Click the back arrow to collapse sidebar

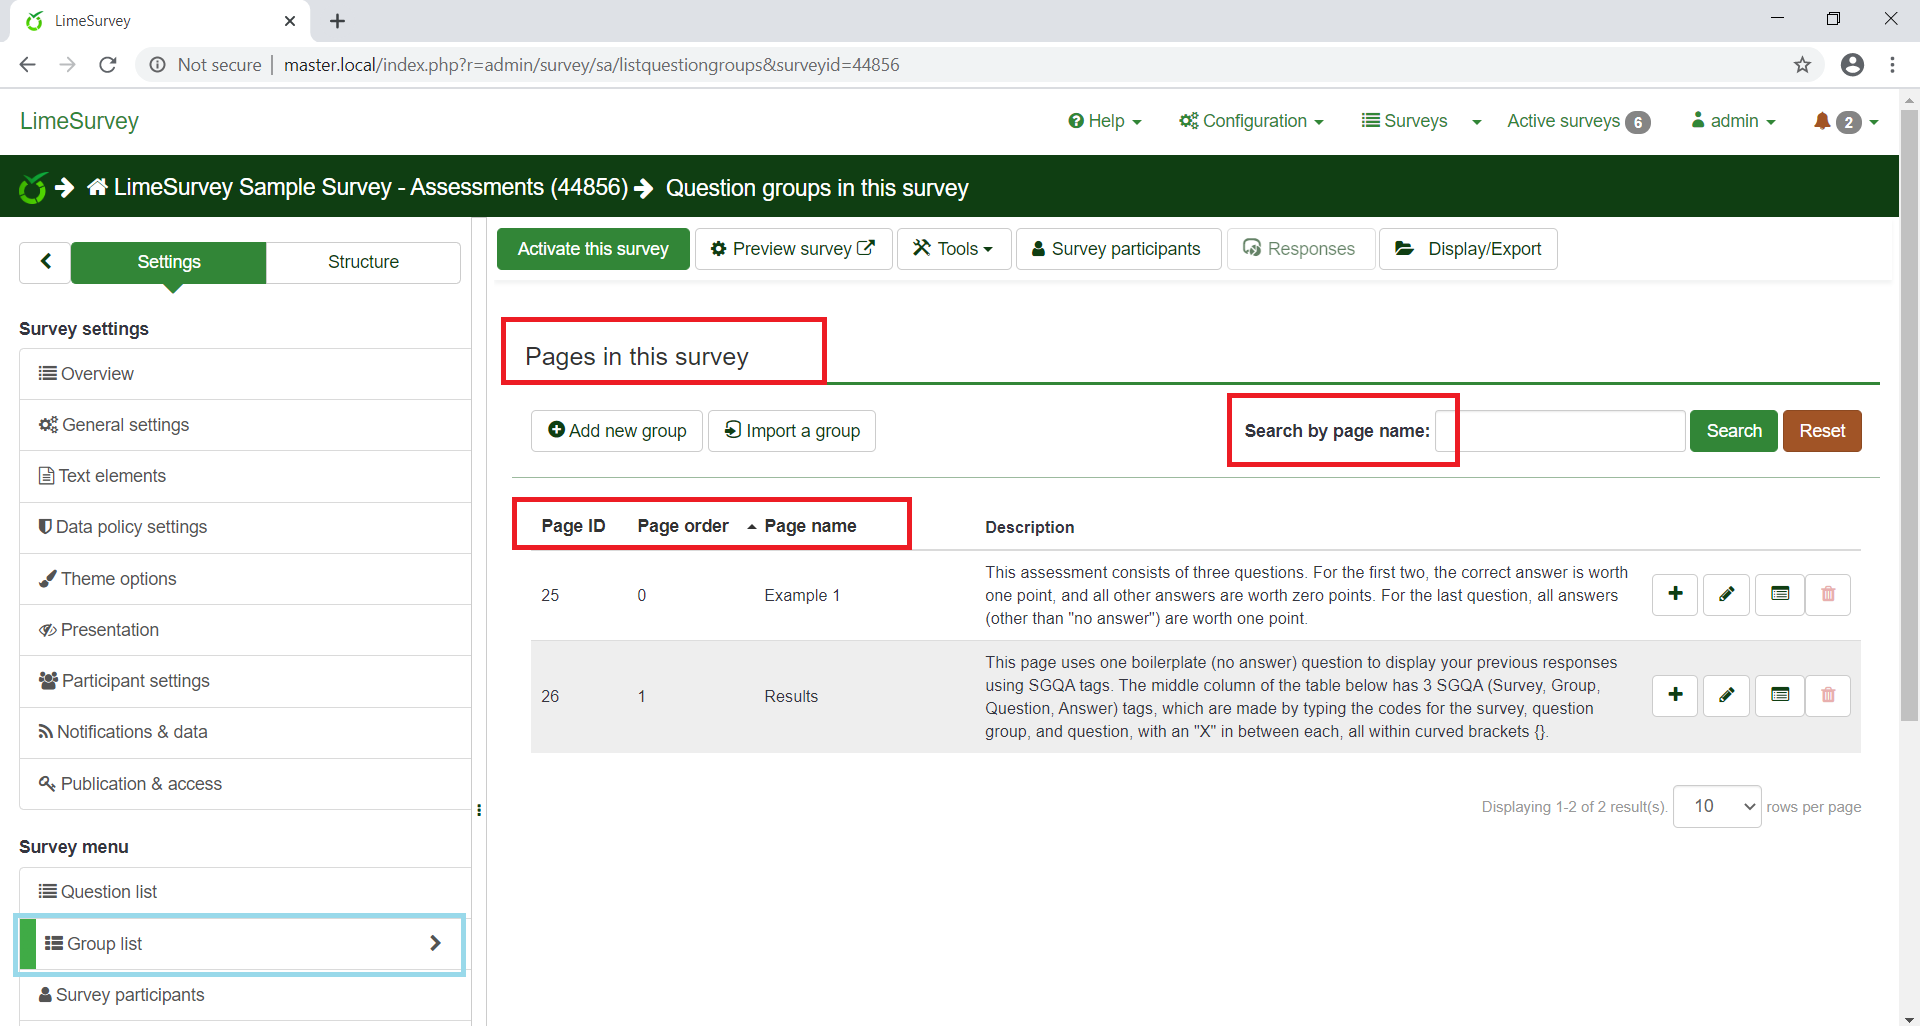tap(45, 262)
